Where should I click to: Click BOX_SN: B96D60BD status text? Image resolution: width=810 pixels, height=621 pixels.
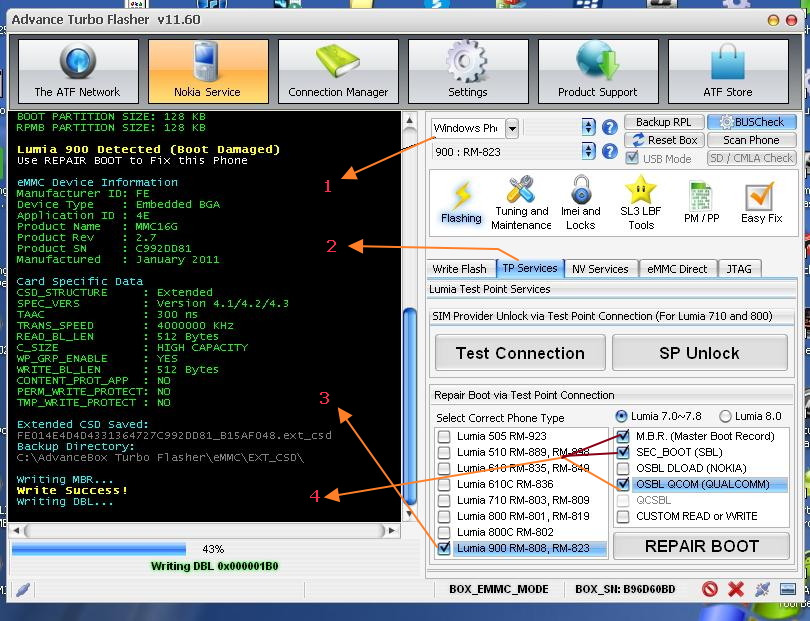tap(625, 589)
